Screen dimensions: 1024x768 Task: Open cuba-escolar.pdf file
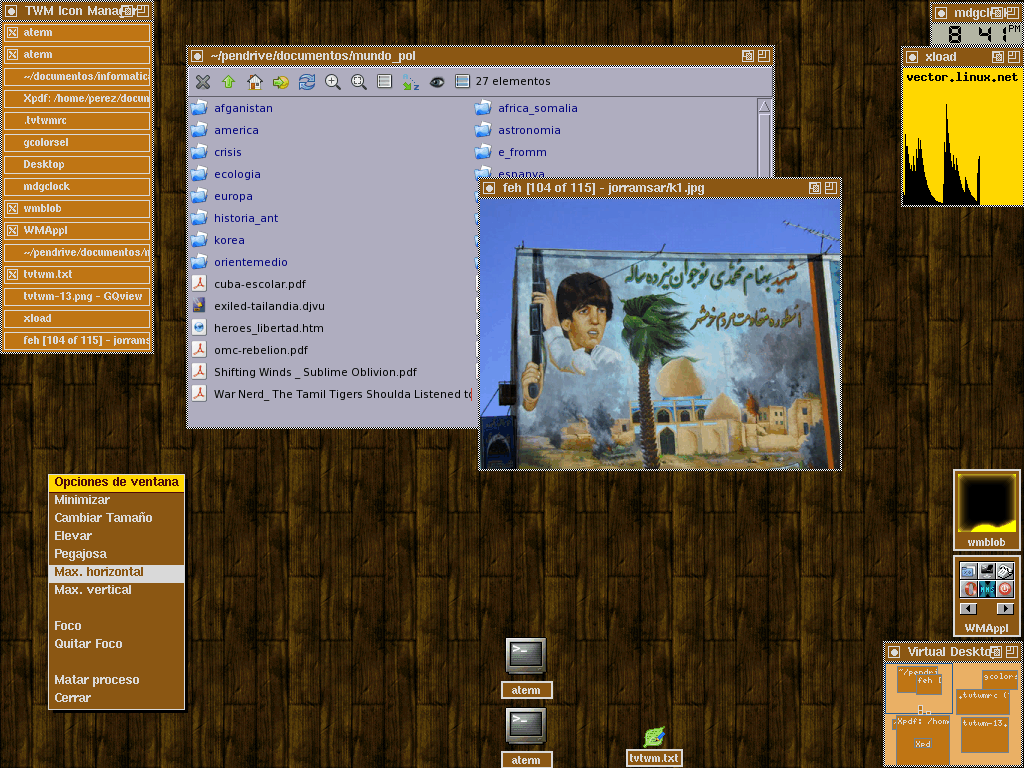click(x=259, y=284)
